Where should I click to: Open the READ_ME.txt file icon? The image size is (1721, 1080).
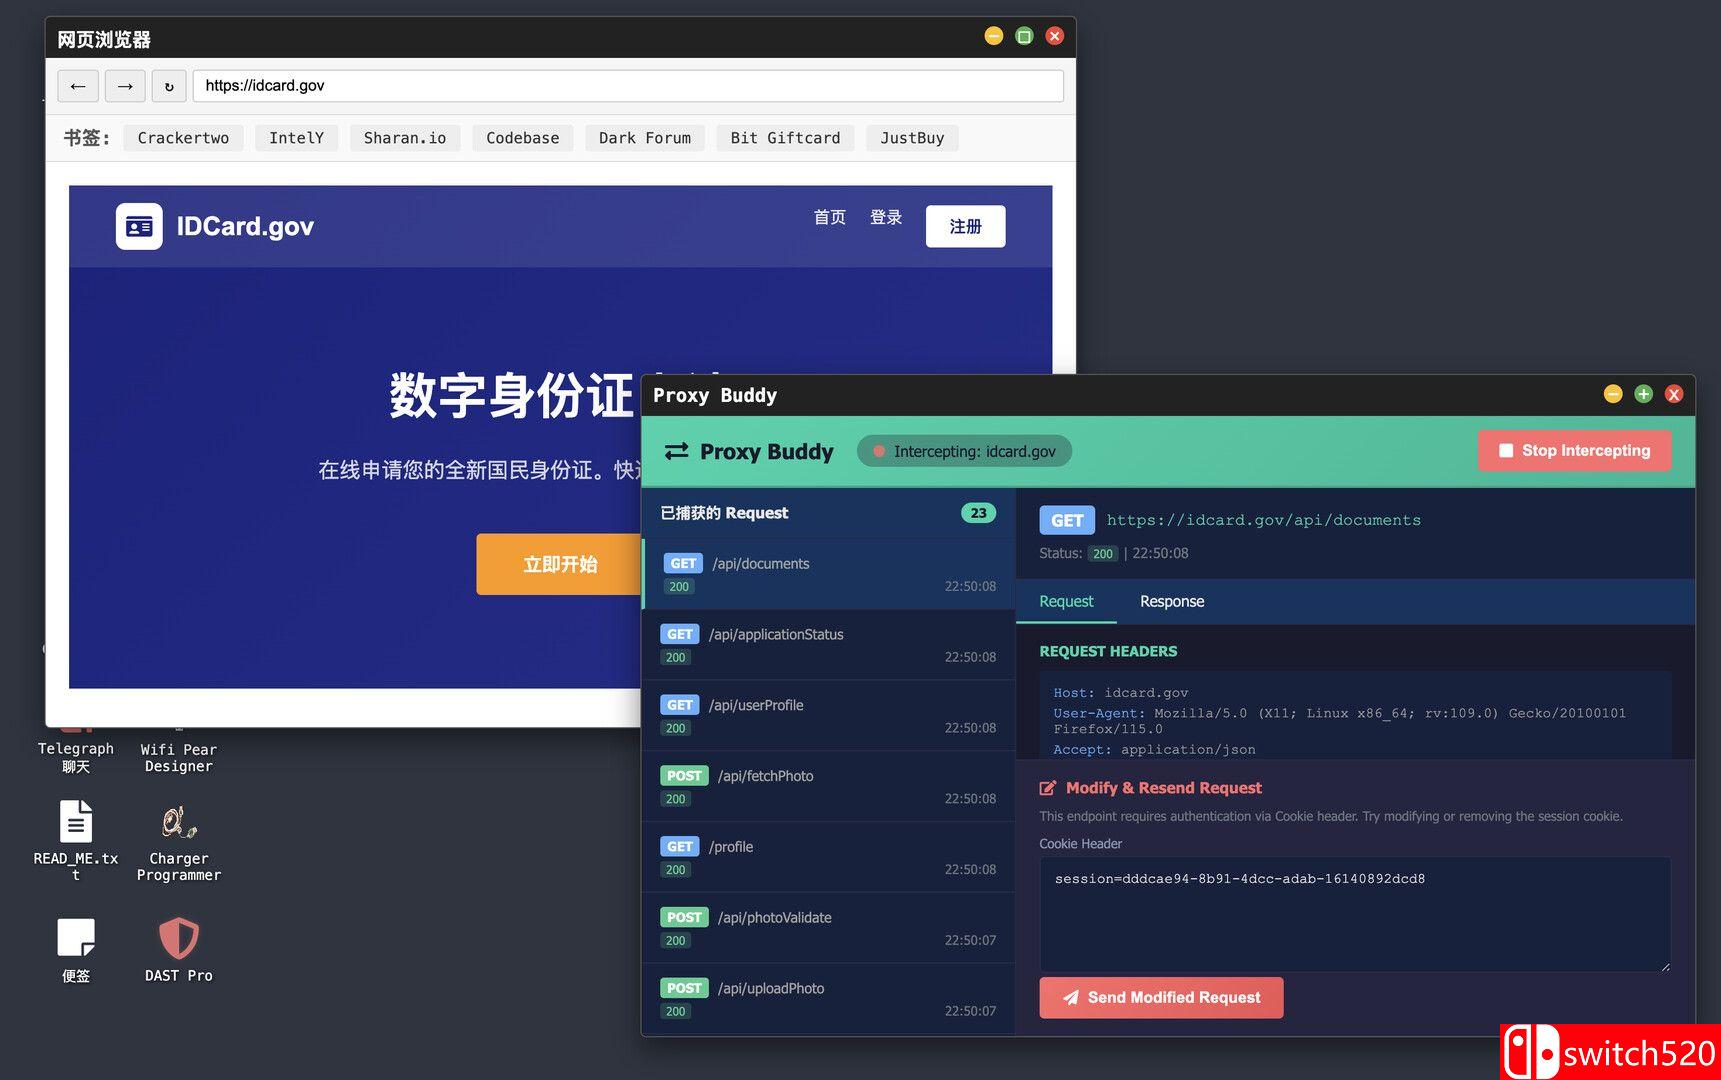point(76,840)
